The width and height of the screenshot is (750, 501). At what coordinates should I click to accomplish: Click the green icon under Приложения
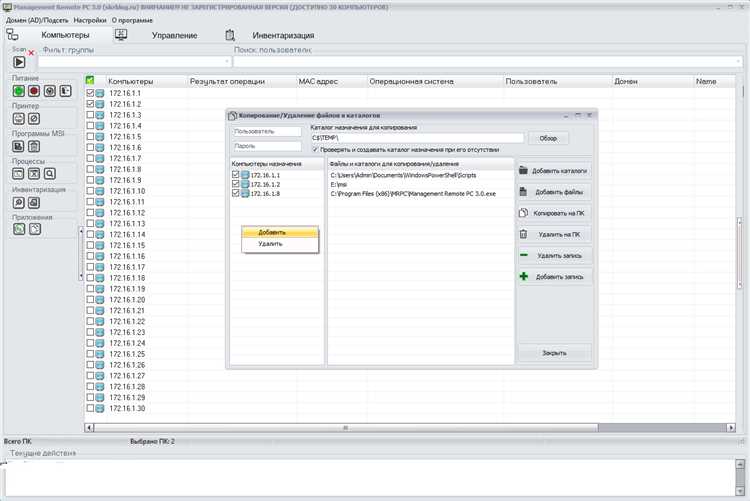(19, 229)
